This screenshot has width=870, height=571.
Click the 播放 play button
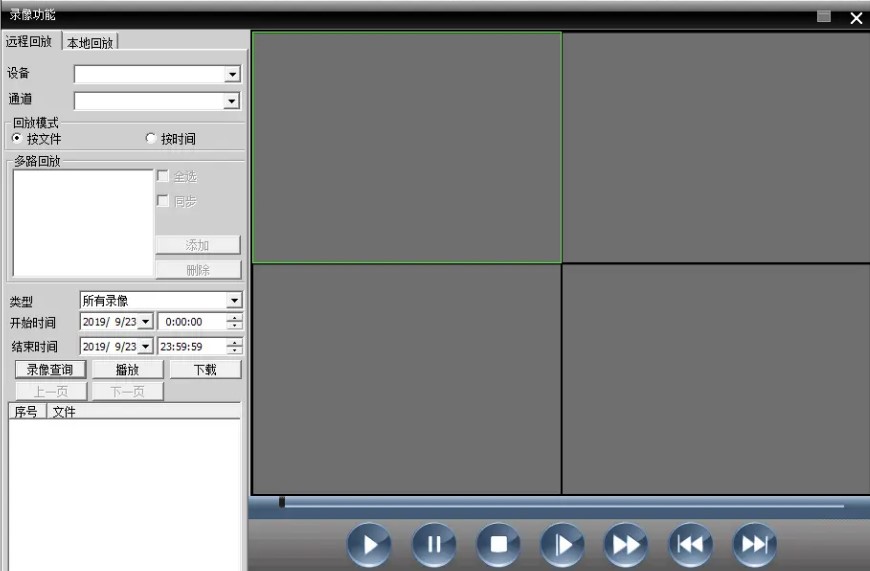click(128, 370)
